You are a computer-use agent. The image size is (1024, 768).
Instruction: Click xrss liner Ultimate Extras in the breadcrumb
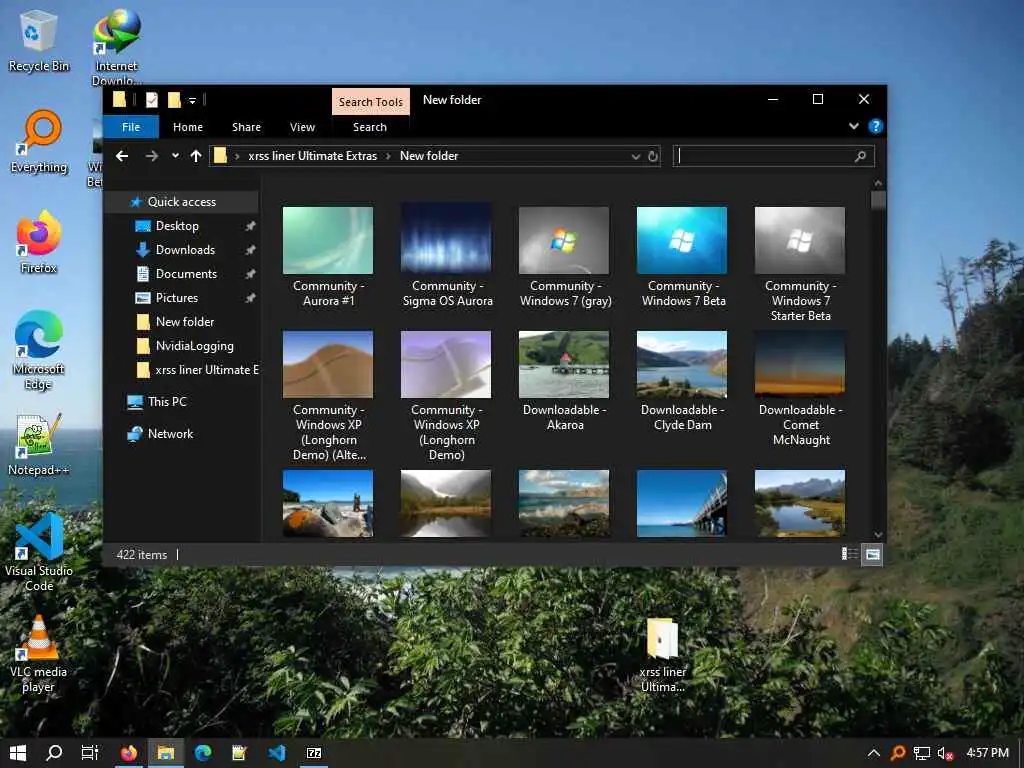[312, 156]
